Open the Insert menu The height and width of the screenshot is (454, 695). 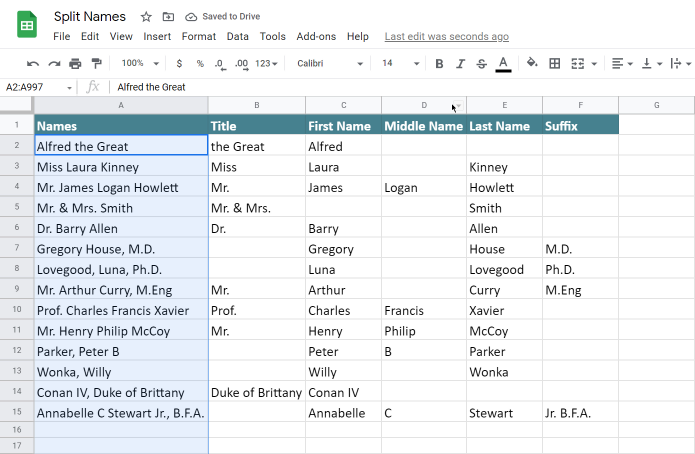(157, 36)
